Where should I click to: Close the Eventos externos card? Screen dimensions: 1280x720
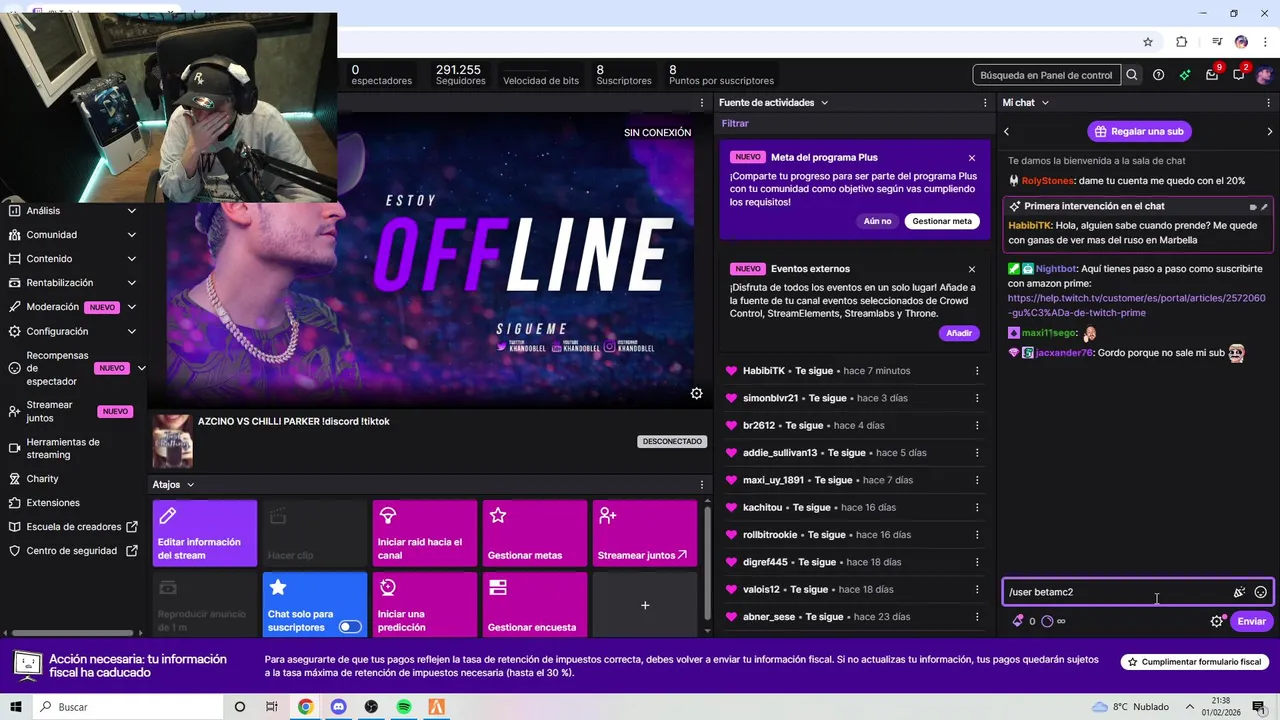point(971,269)
